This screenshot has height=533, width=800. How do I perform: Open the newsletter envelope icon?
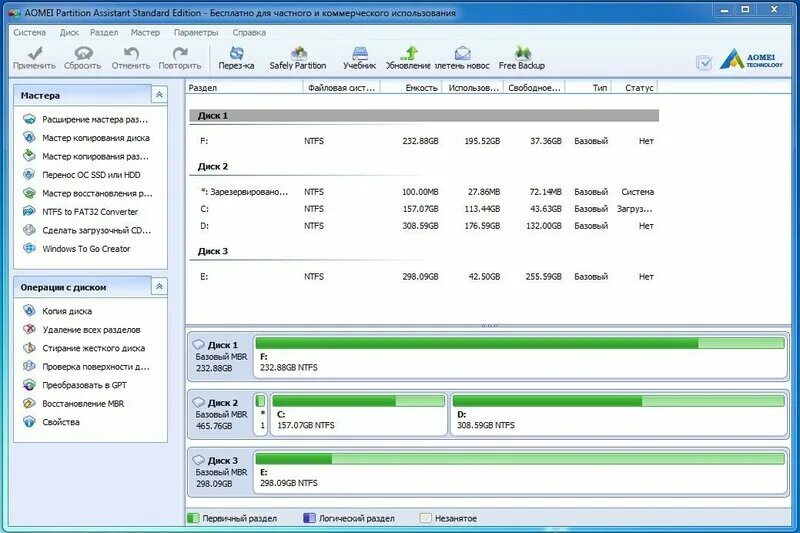[x=462, y=53]
